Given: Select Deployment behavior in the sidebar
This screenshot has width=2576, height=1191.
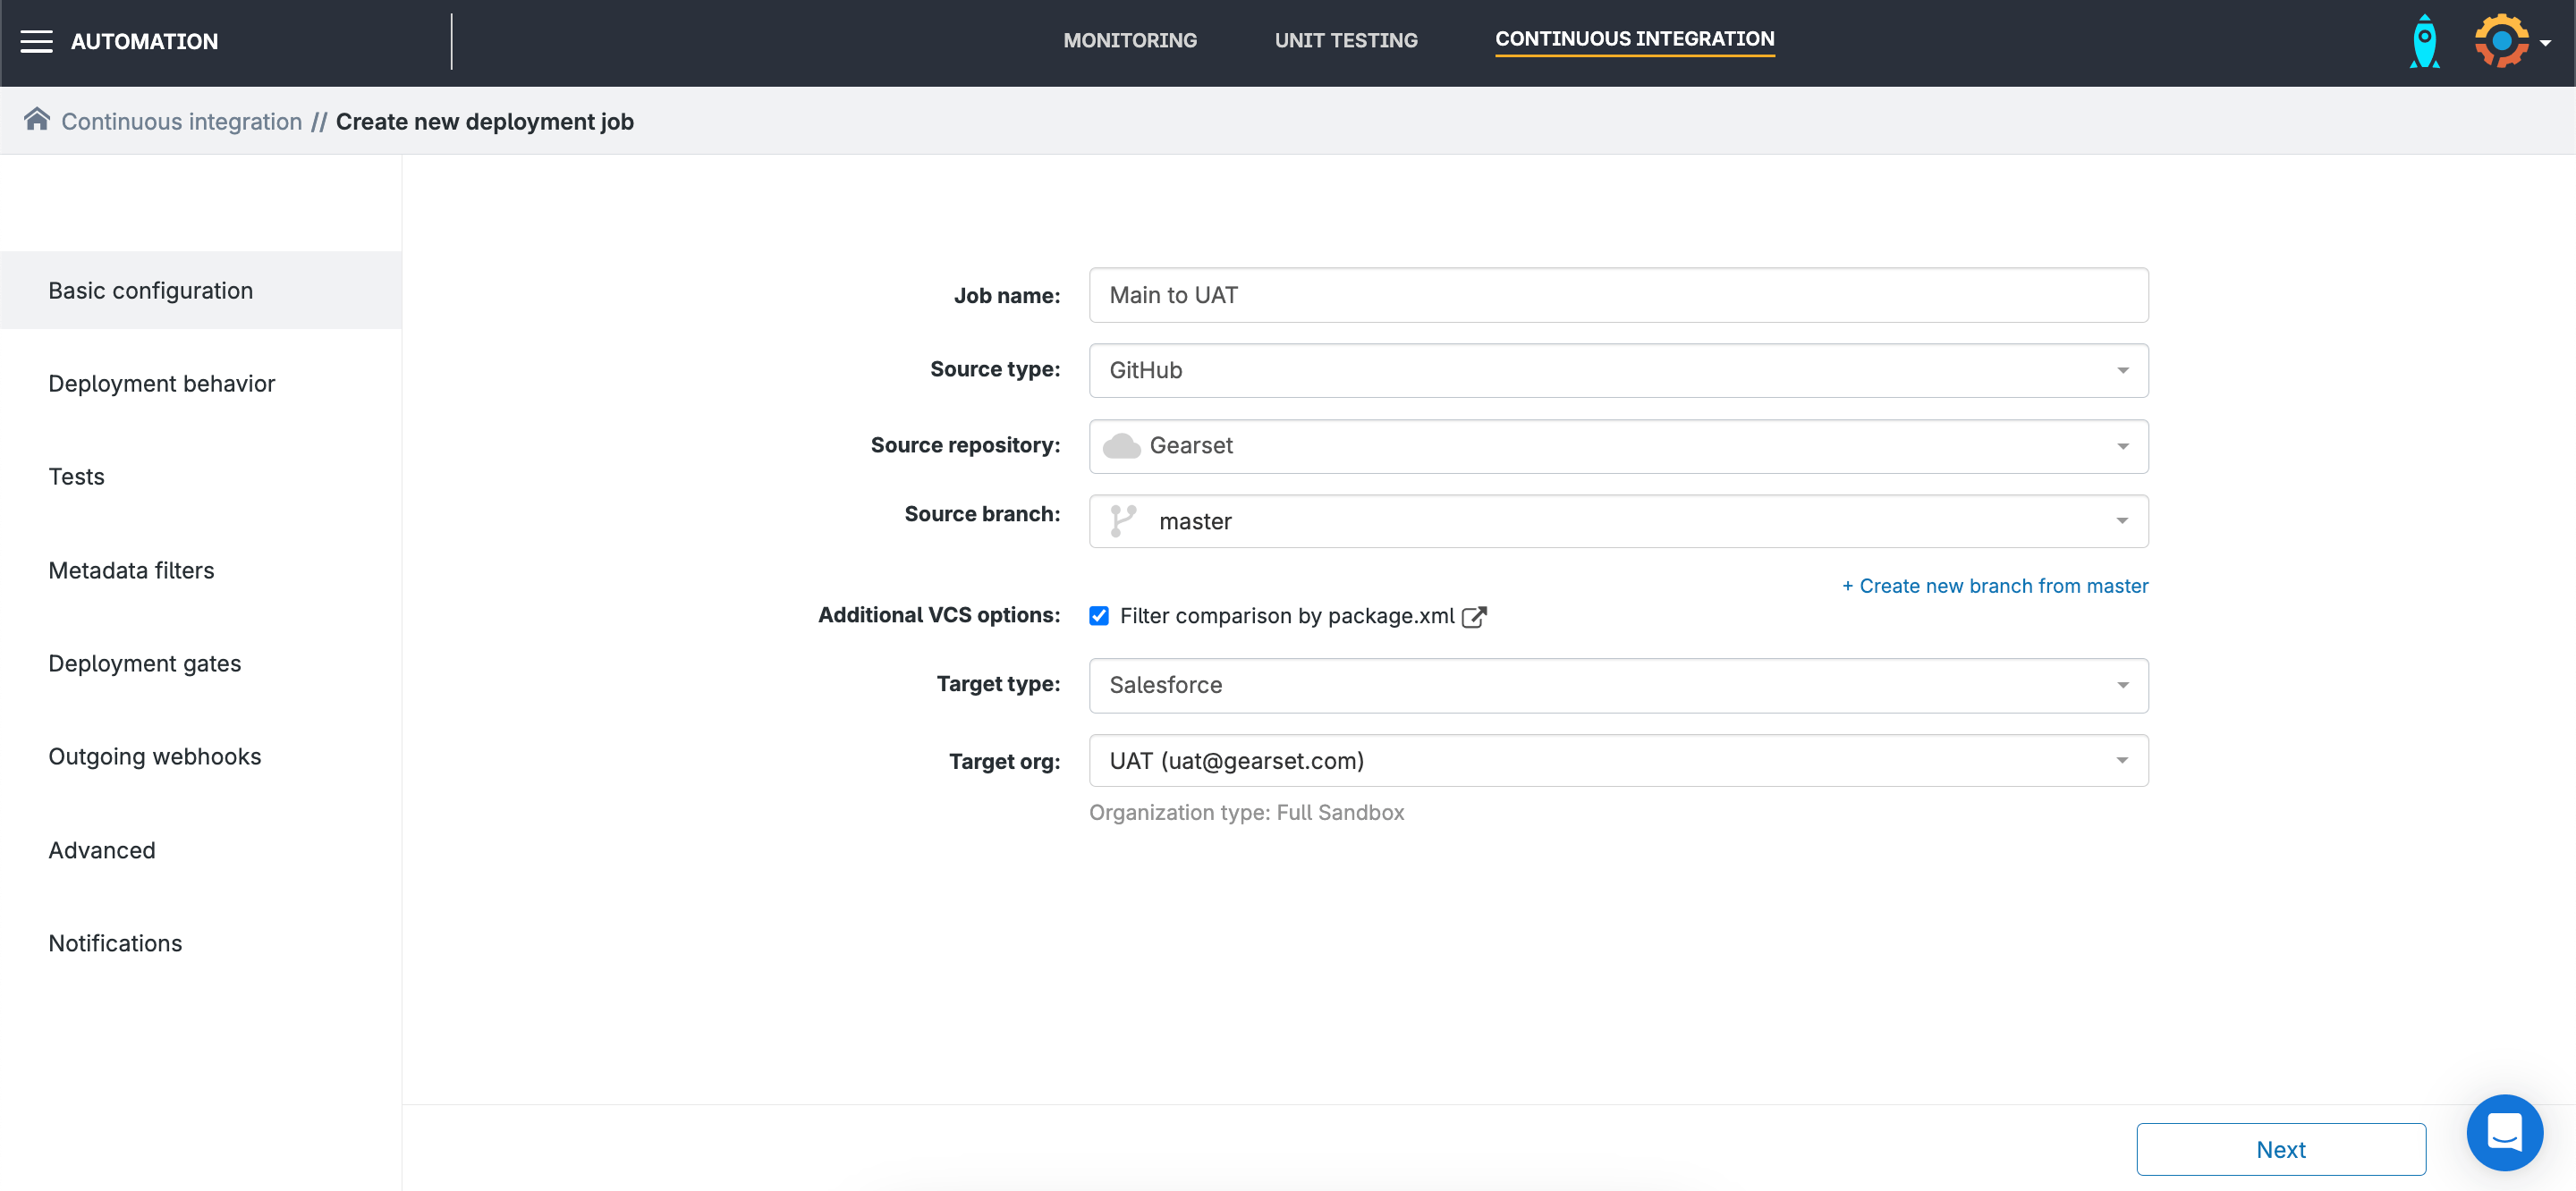Looking at the screenshot, I should click(161, 384).
